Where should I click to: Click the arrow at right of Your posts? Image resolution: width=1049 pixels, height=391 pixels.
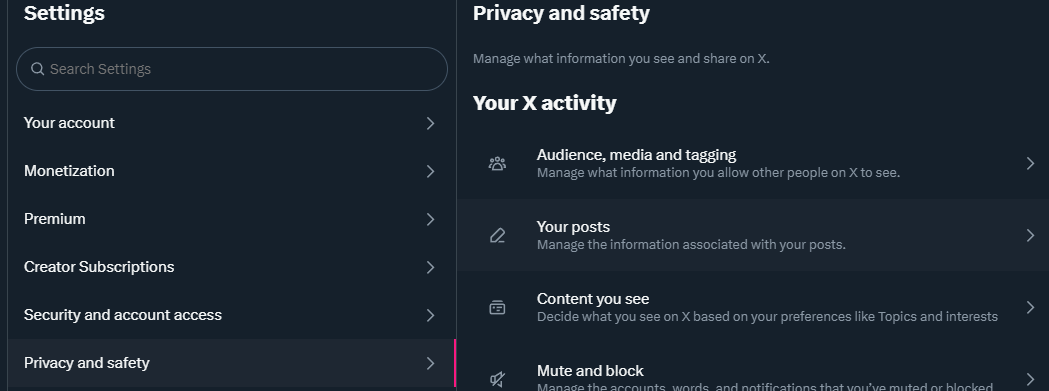pyautogui.click(x=1030, y=235)
